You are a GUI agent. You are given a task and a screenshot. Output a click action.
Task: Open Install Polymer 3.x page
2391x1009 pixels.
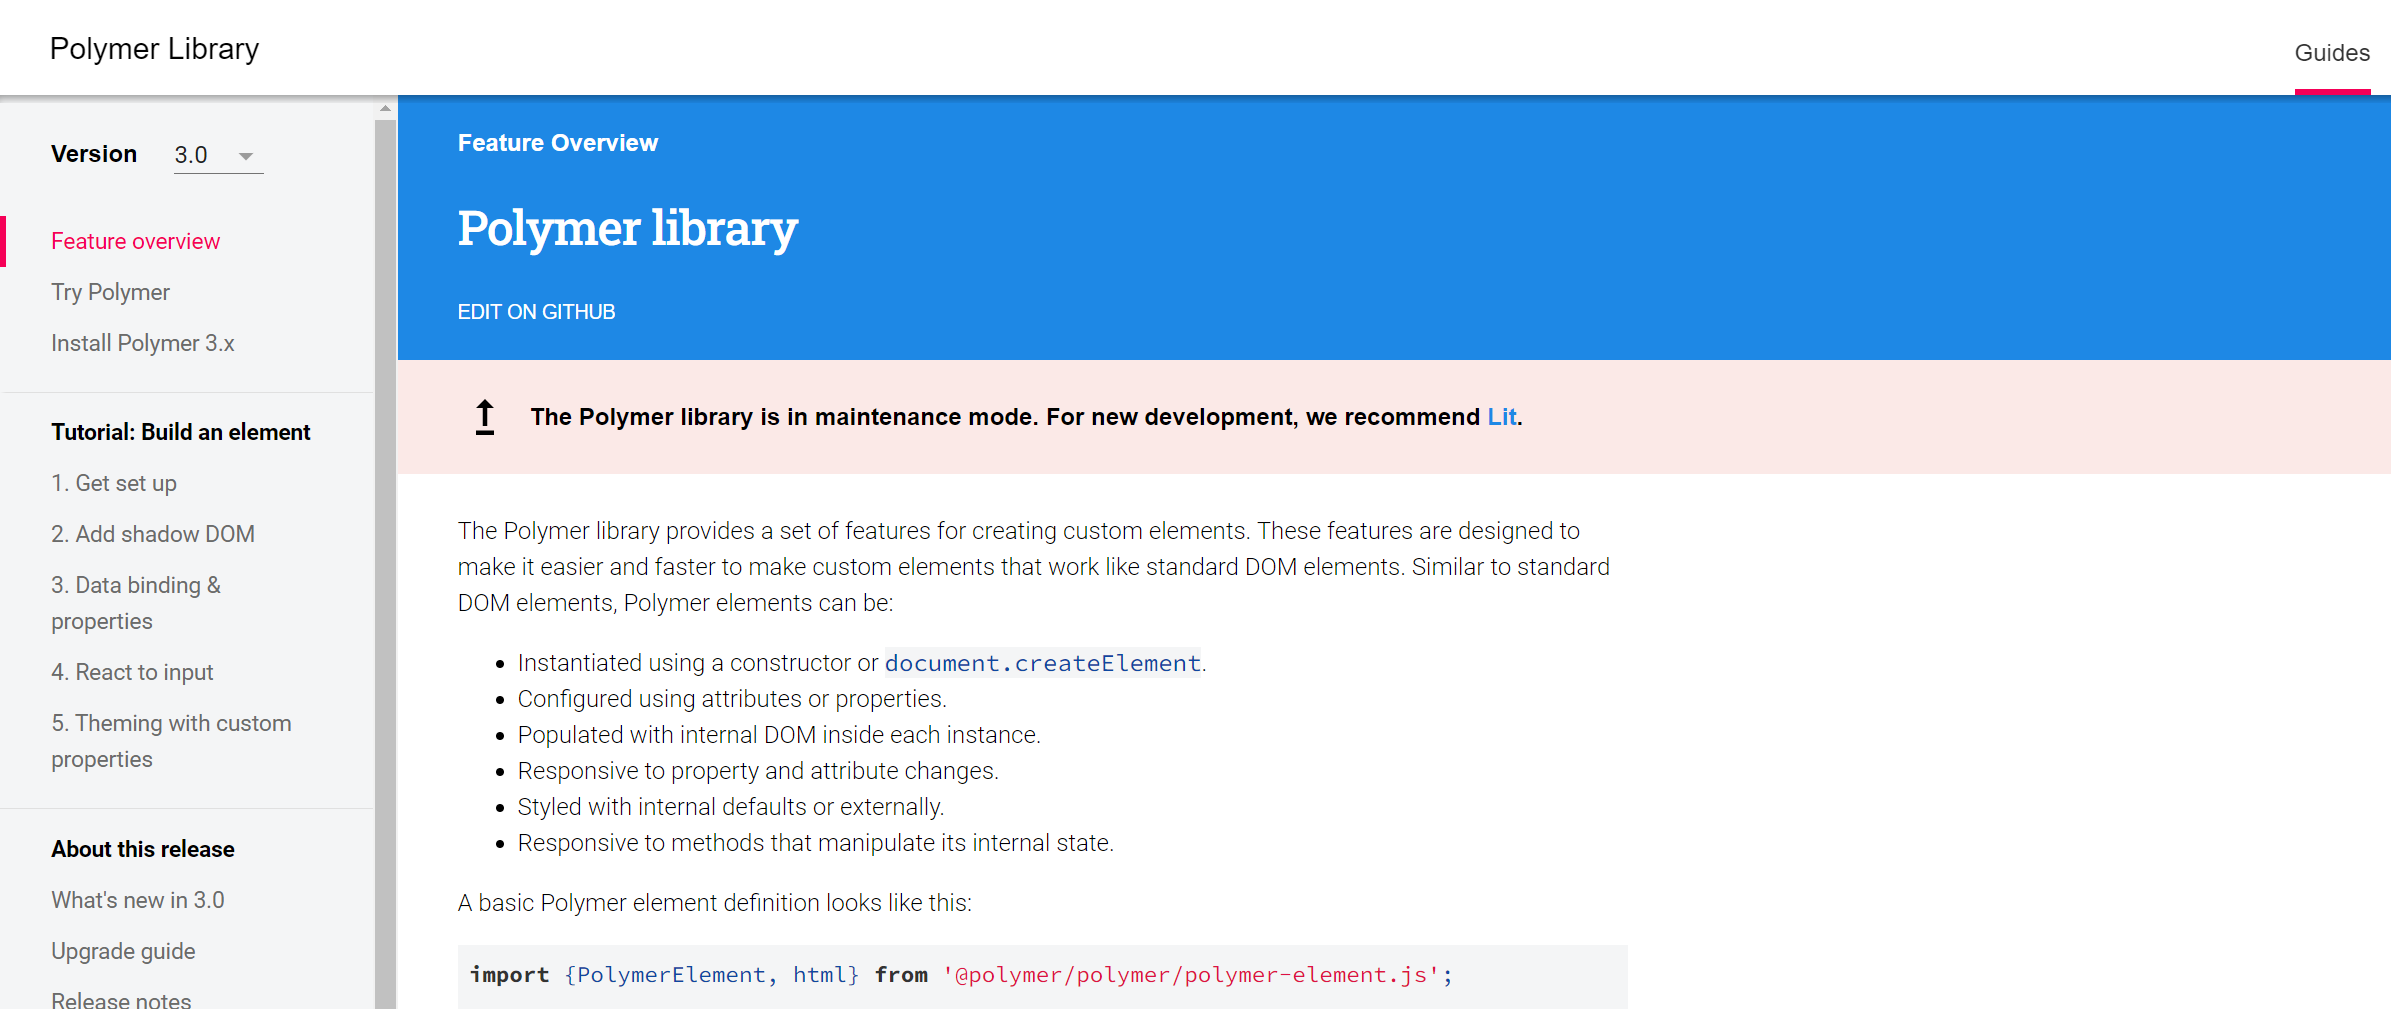[x=142, y=343]
